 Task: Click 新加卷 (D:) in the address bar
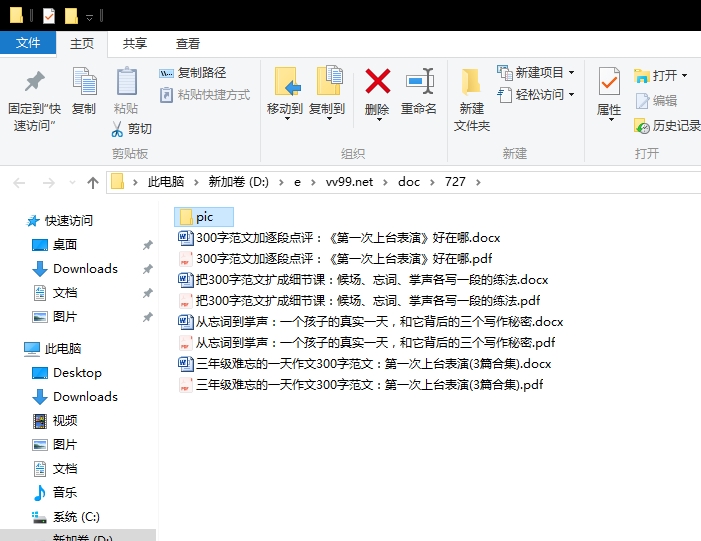(x=238, y=182)
